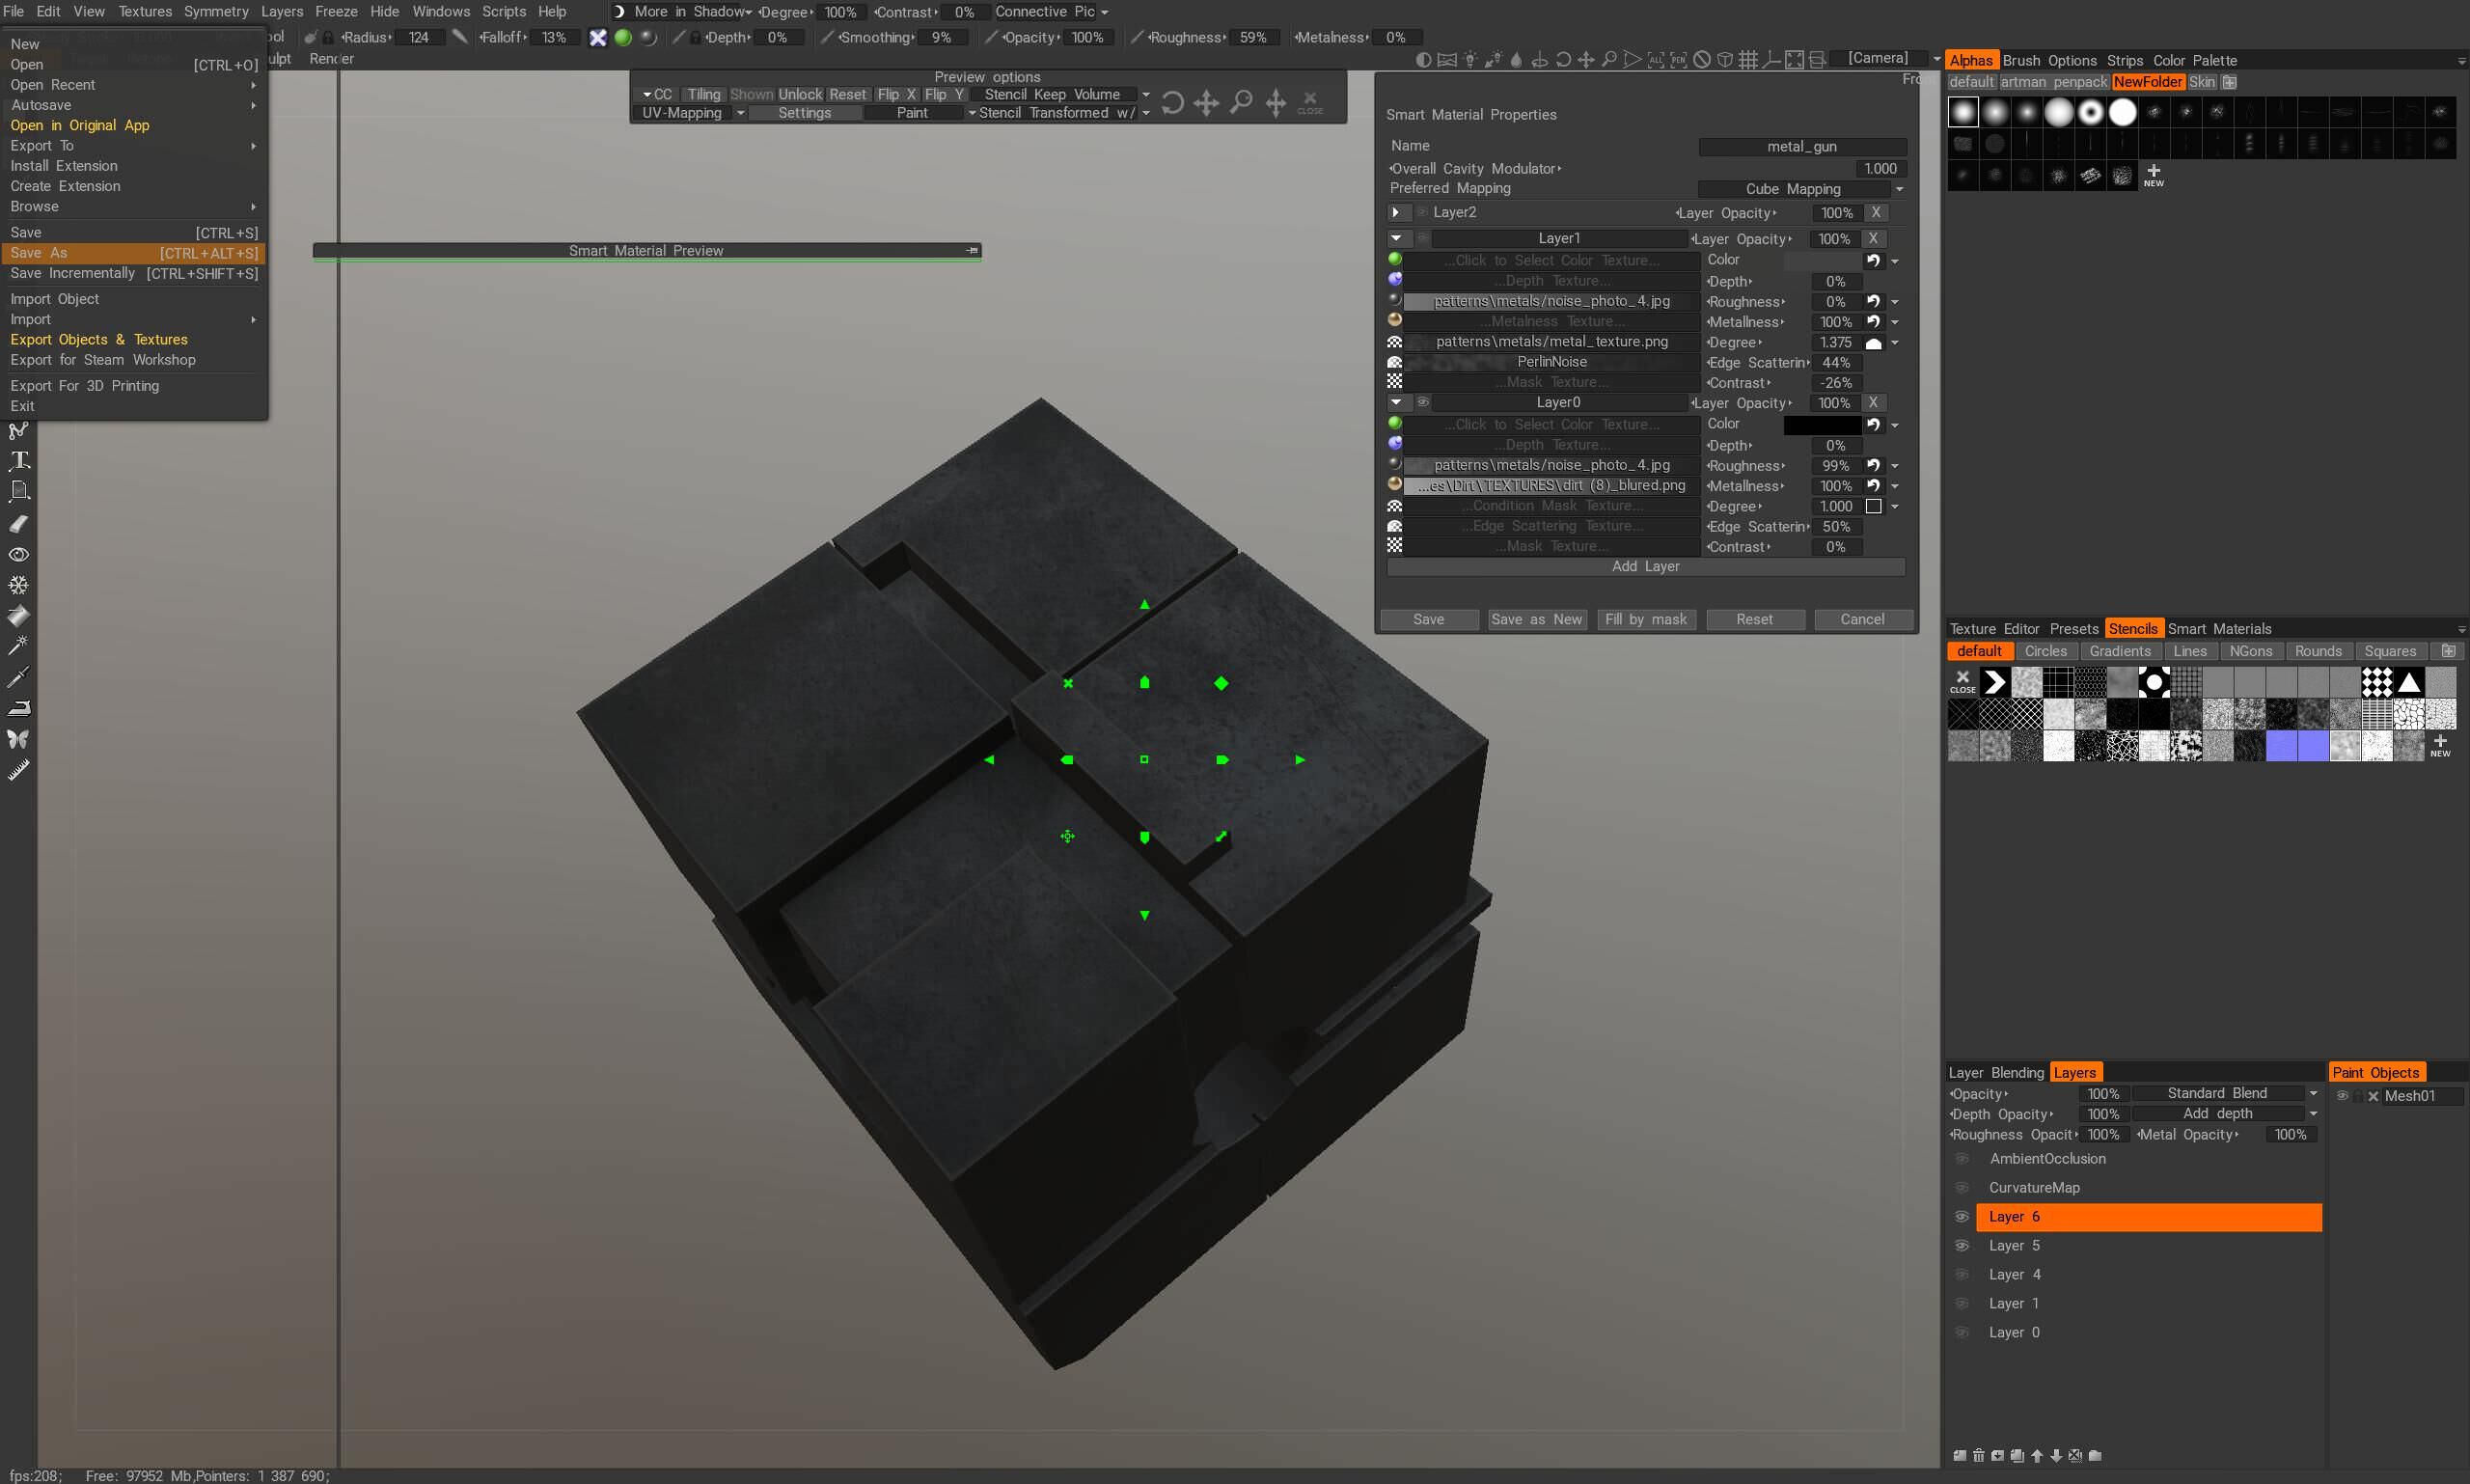The image size is (2470, 1484).
Task: Click the grid toggle icon in viewport toolbar
Action: click(1748, 60)
